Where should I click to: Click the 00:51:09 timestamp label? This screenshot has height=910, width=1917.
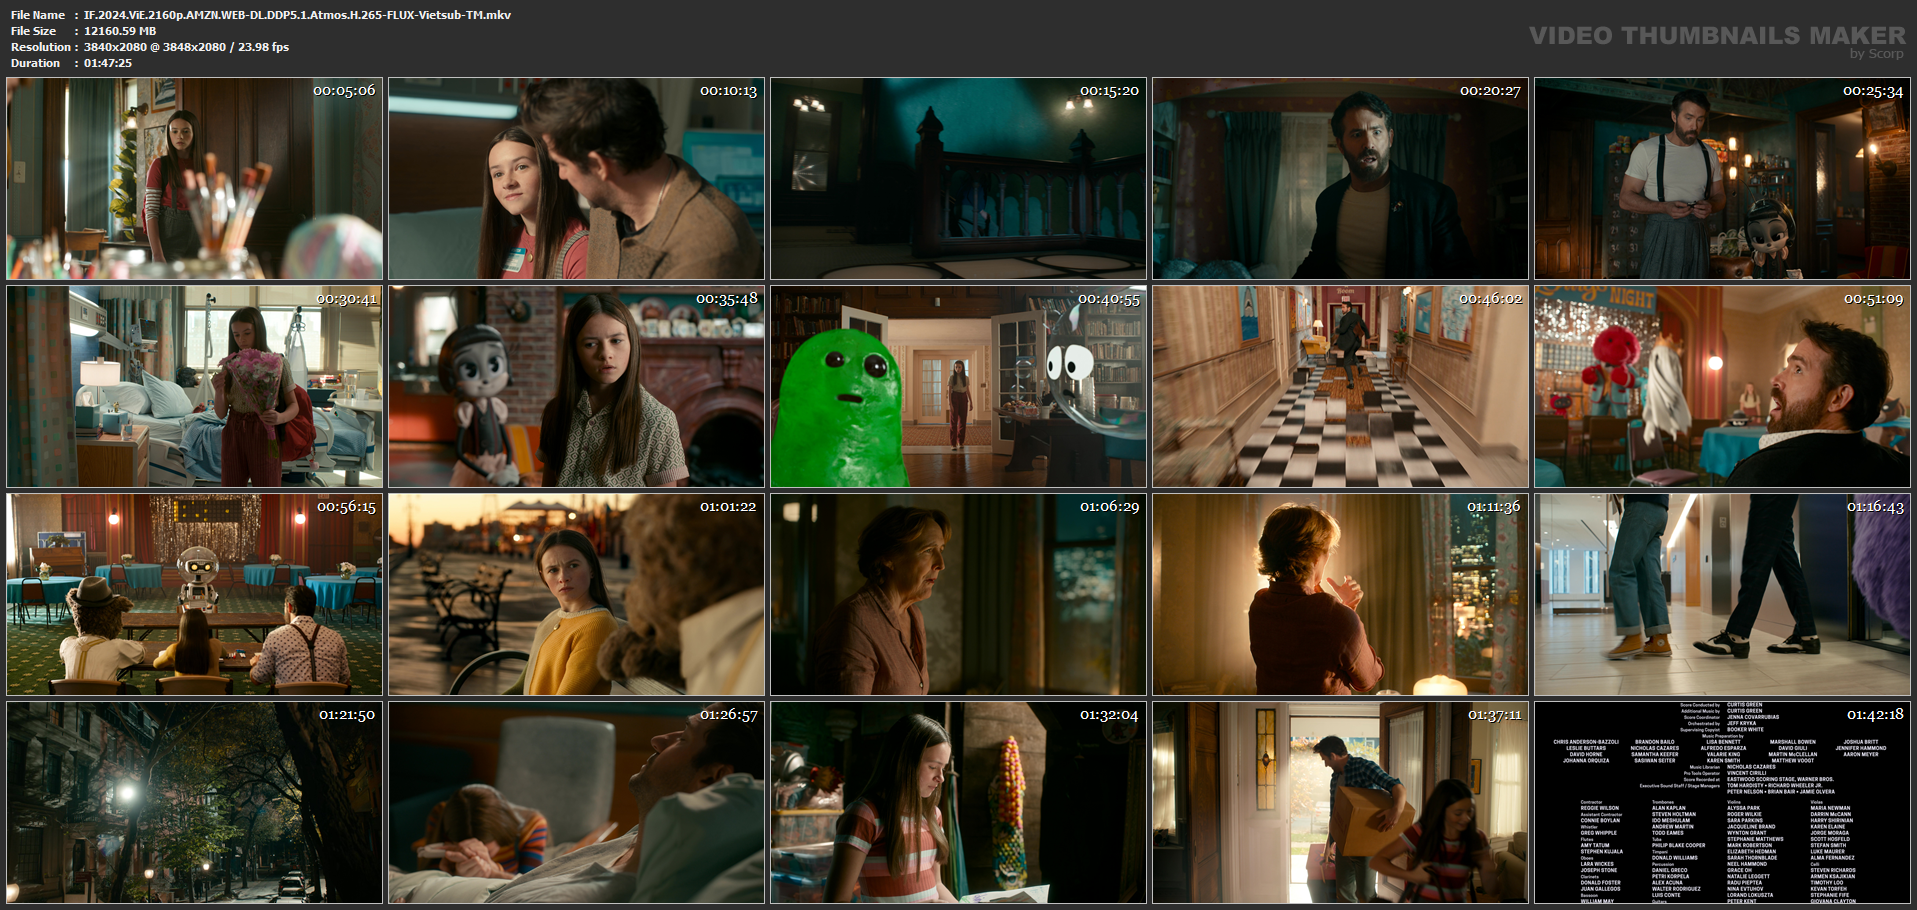click(x=1873, y=299)
